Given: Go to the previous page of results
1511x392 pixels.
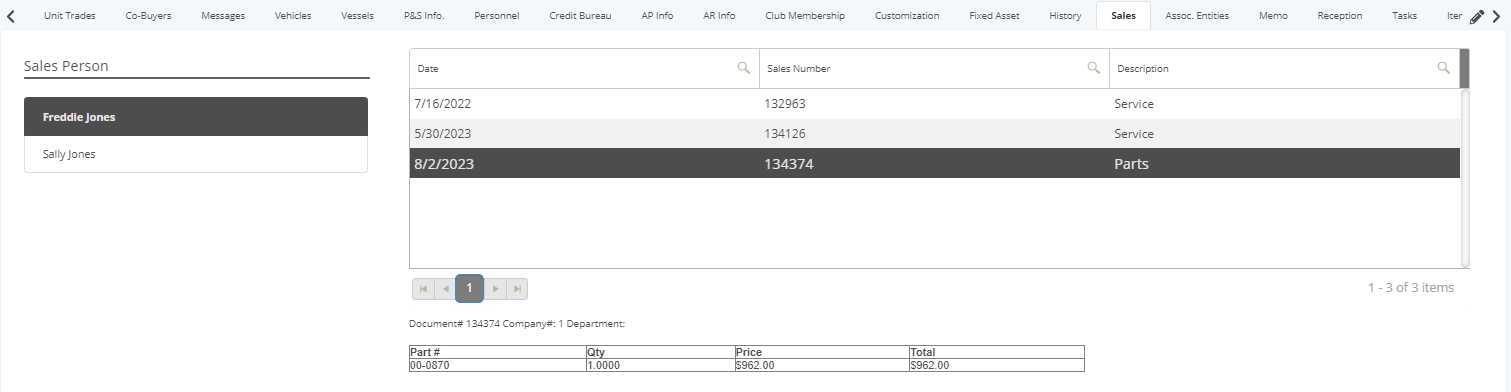Looking at the screenshot, I should point(445,289).
